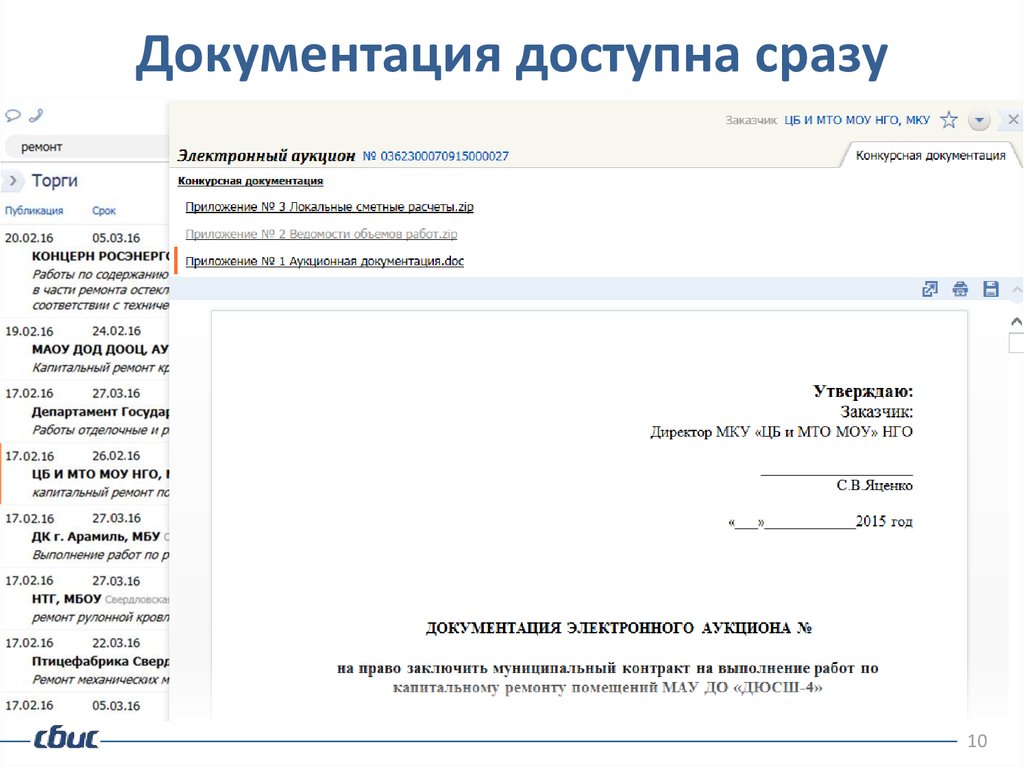Viewport: 1024px width, 767px height.
Task: Save document using floppy disk icon
Action: pyautogui.click(x=991, y=289)
